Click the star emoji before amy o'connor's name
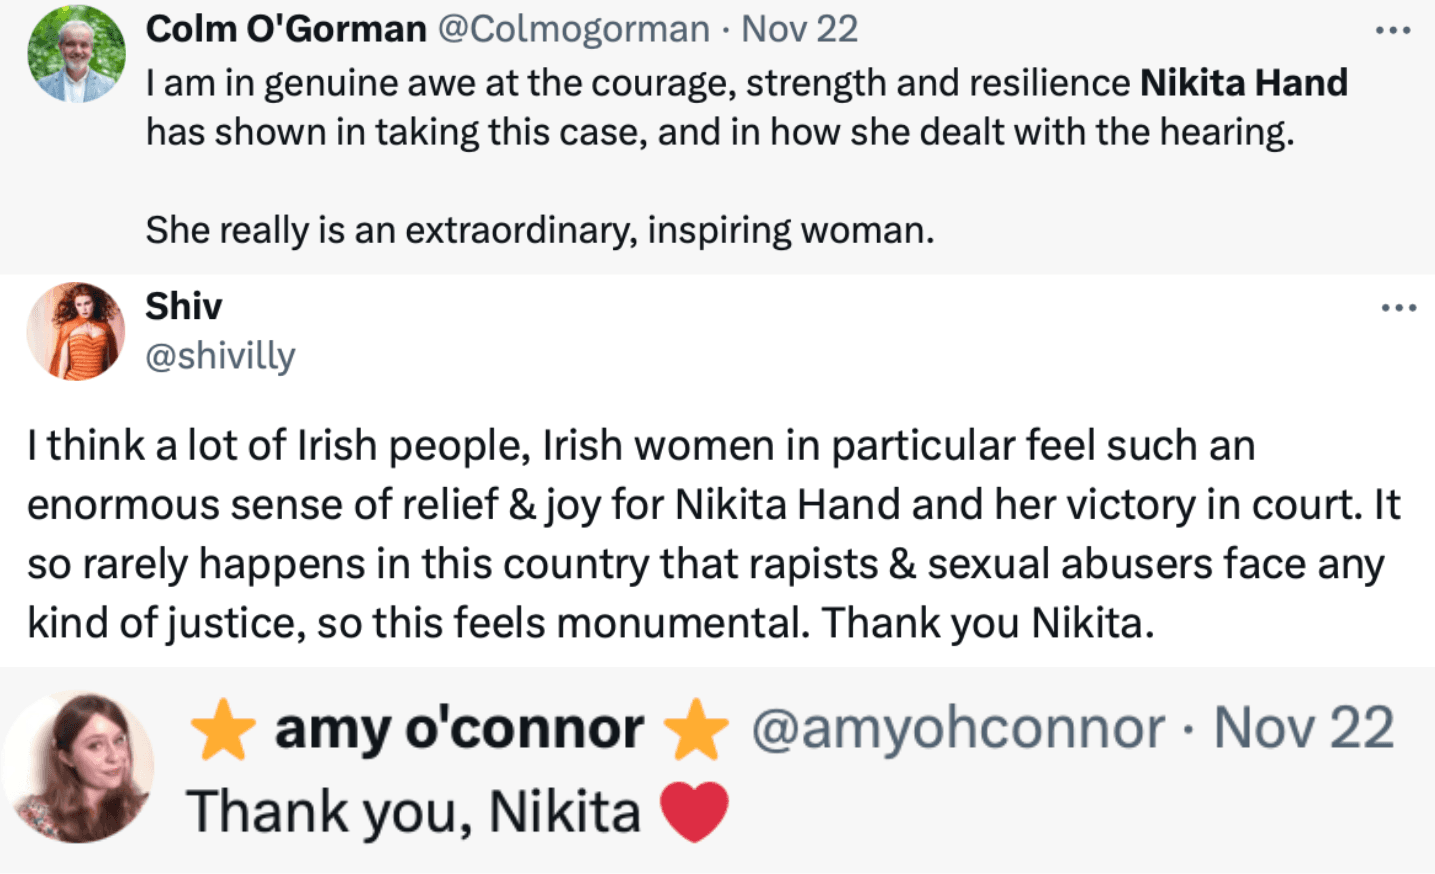The width and height of the screenshot is (1435, 874). coord(223,730)
